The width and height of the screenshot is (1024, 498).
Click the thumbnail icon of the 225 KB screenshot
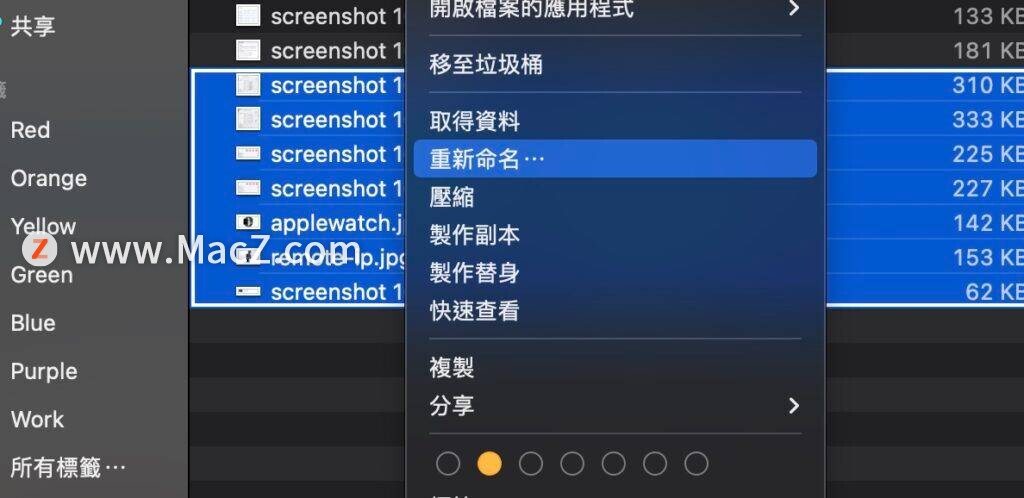[x=248, y=154]
